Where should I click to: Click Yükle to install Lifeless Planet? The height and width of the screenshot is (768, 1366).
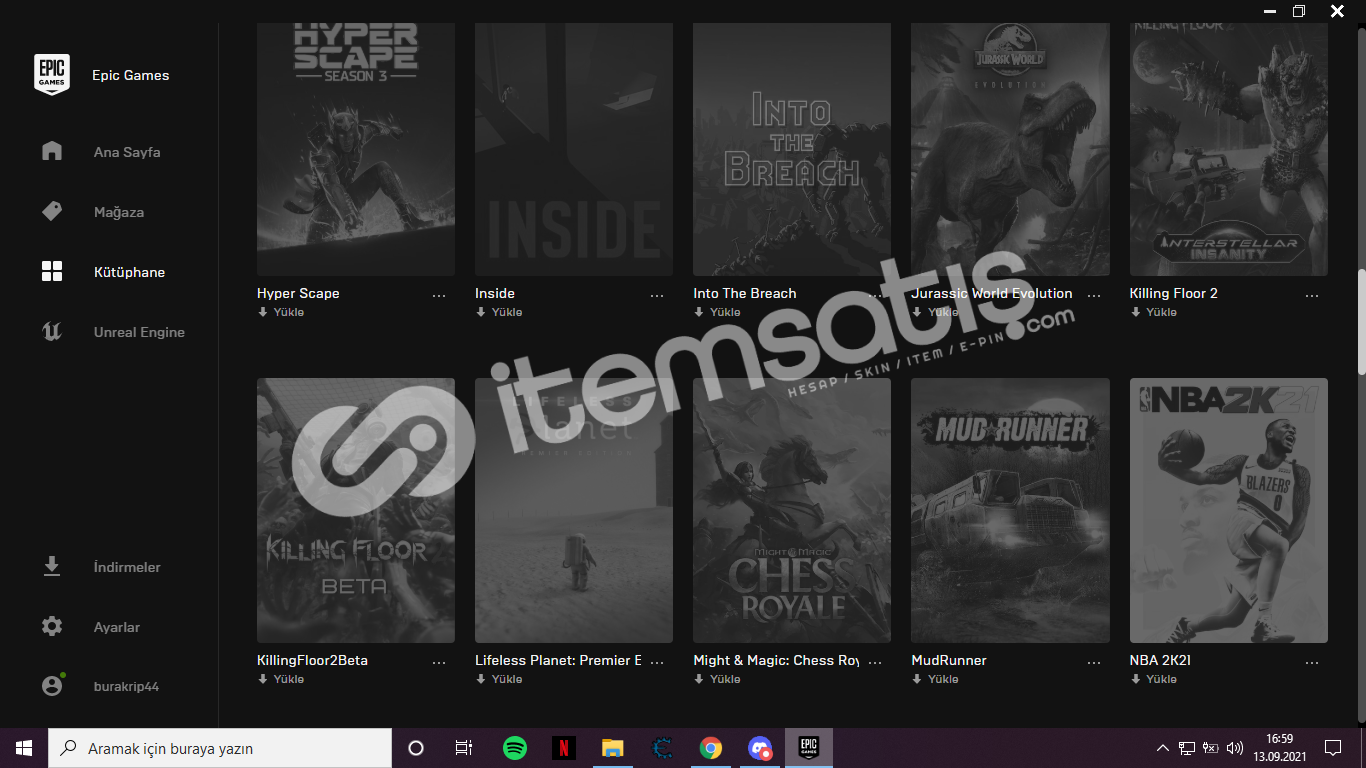click(x=499, y=679)
